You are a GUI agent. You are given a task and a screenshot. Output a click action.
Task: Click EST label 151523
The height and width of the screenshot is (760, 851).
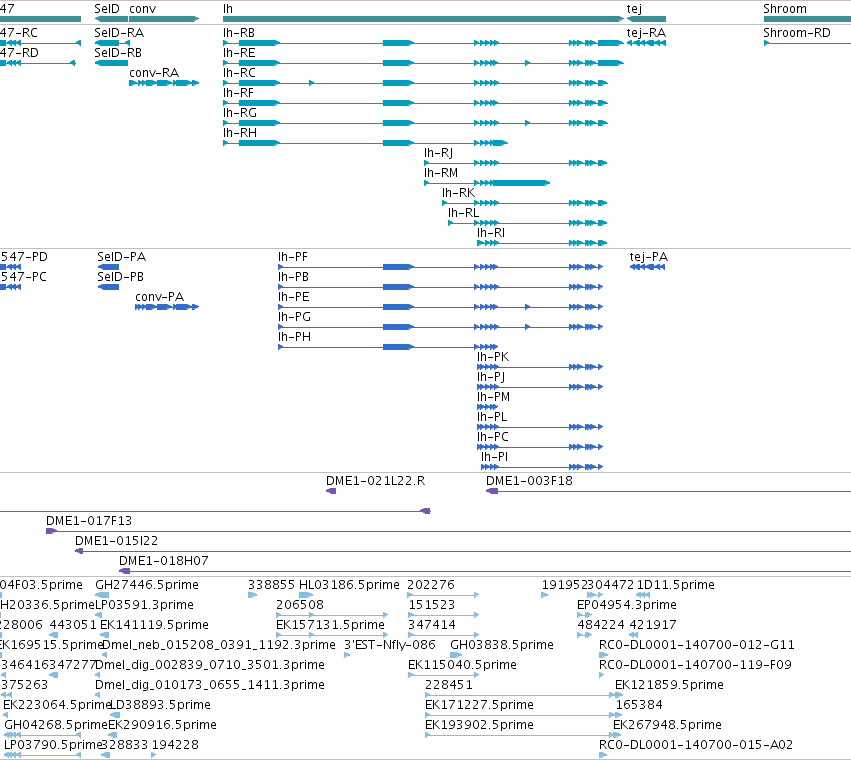pyautogui.click(x=431, y=605)
